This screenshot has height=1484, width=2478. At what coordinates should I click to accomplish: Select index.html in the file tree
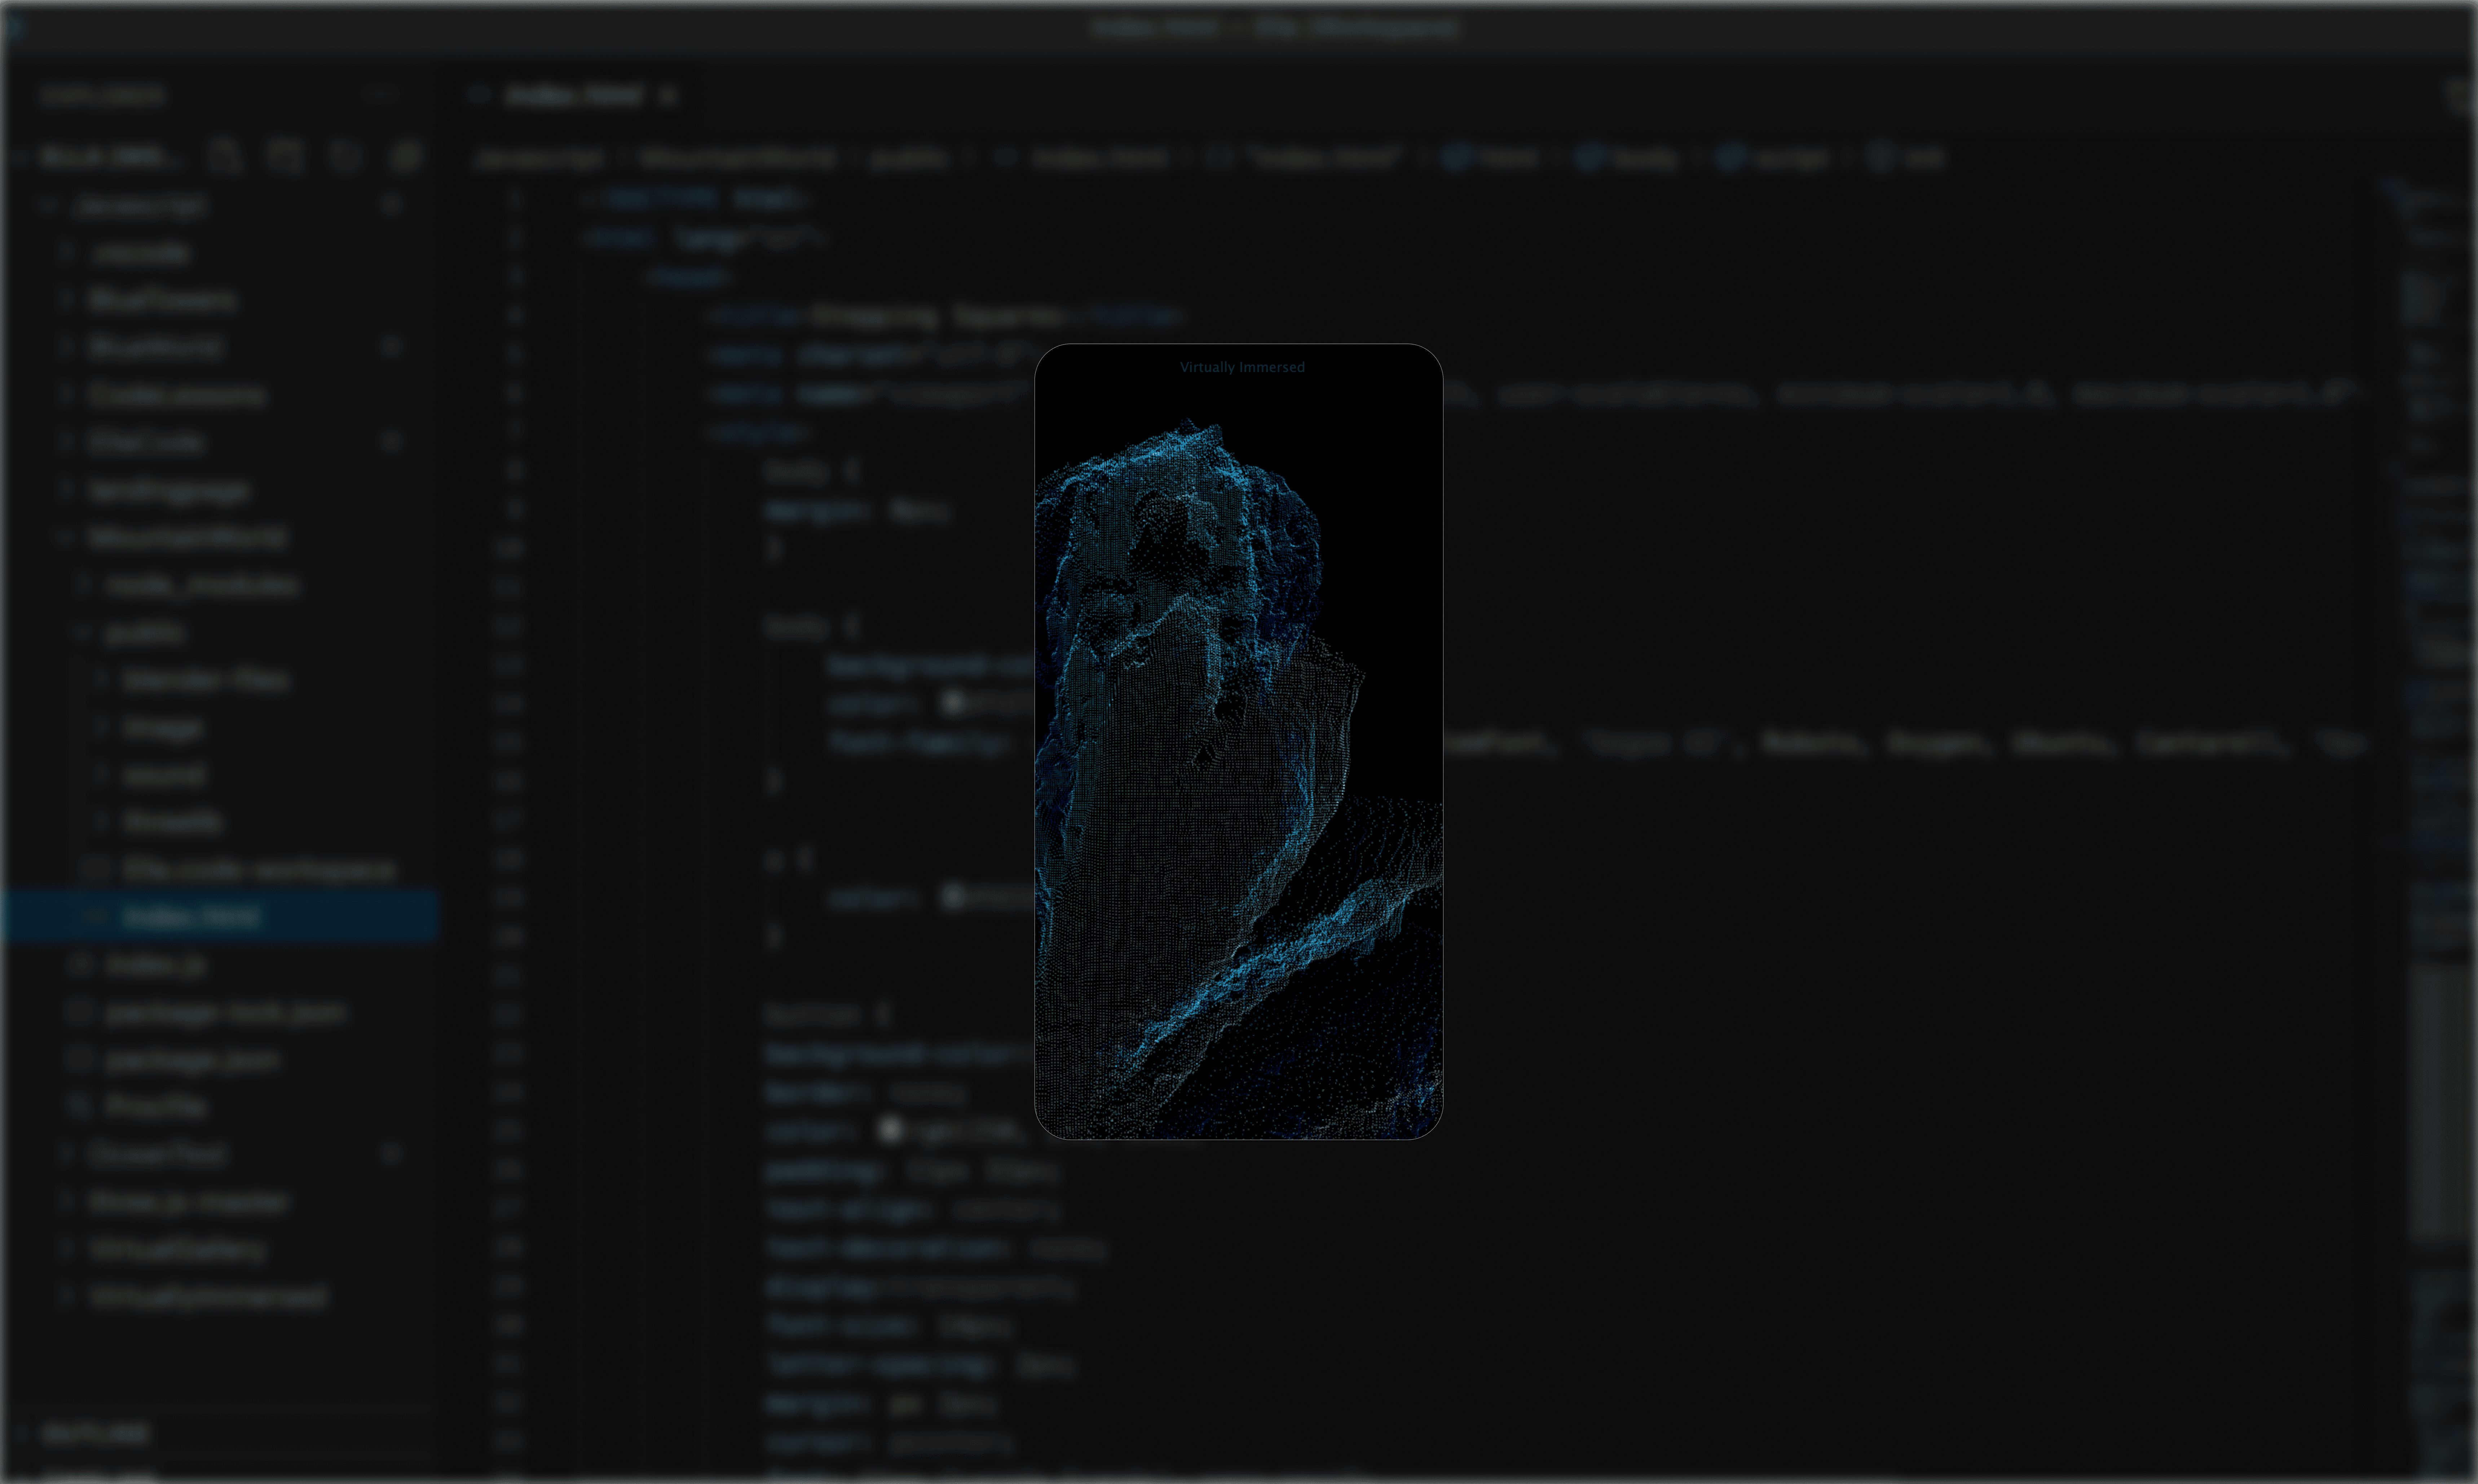click(x=191, y=916)
